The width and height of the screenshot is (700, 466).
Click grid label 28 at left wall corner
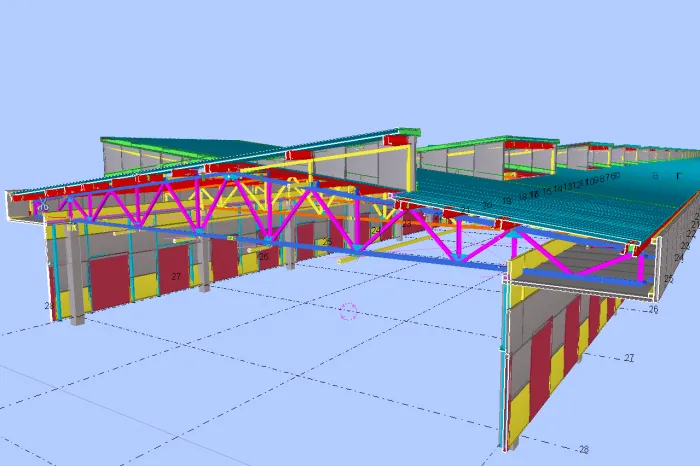(48, 305)
